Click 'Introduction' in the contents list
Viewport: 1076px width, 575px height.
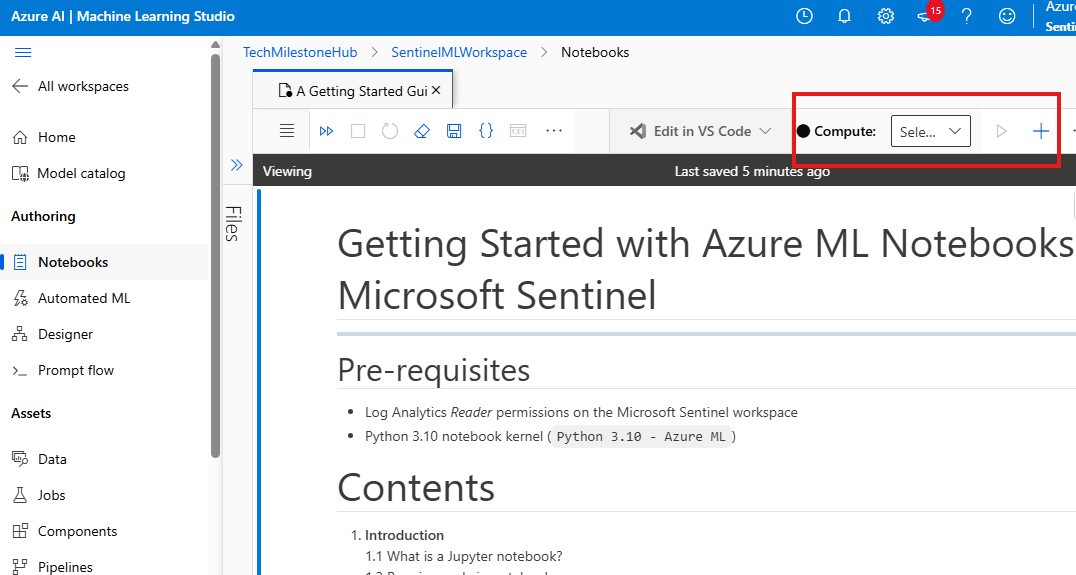[x=404, y=535]
